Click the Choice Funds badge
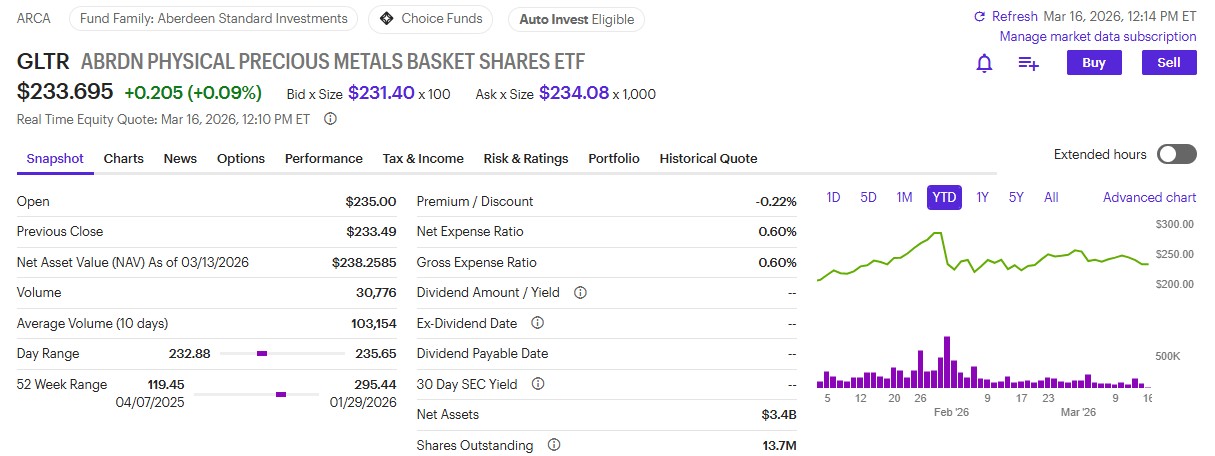 (x=431, y=18)
